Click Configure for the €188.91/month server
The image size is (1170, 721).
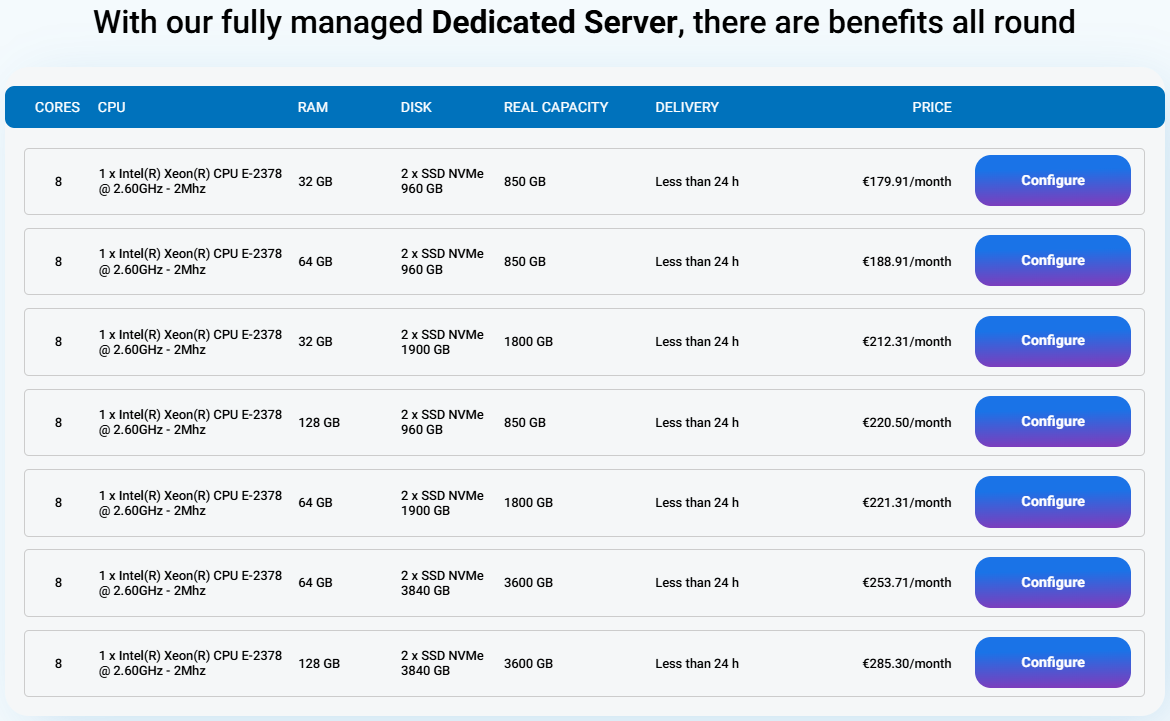click(1052, 261)
